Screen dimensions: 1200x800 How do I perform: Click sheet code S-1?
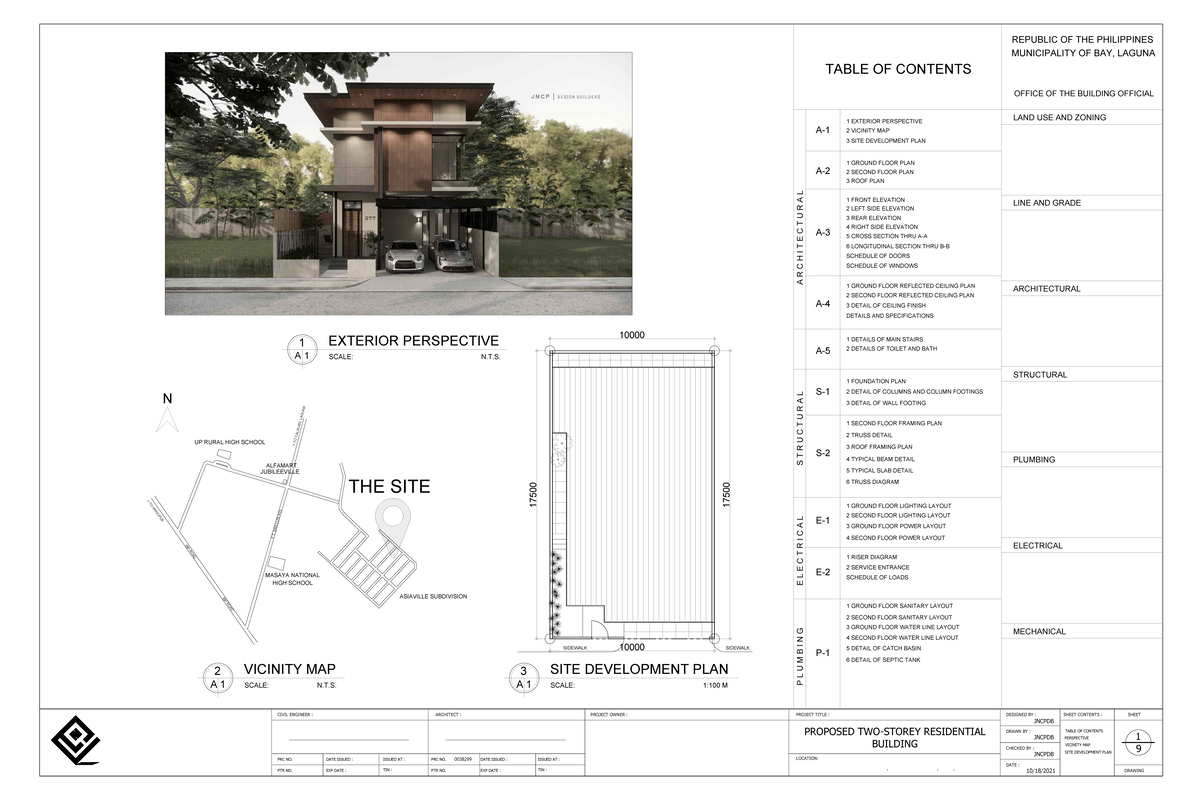point(822,391)
